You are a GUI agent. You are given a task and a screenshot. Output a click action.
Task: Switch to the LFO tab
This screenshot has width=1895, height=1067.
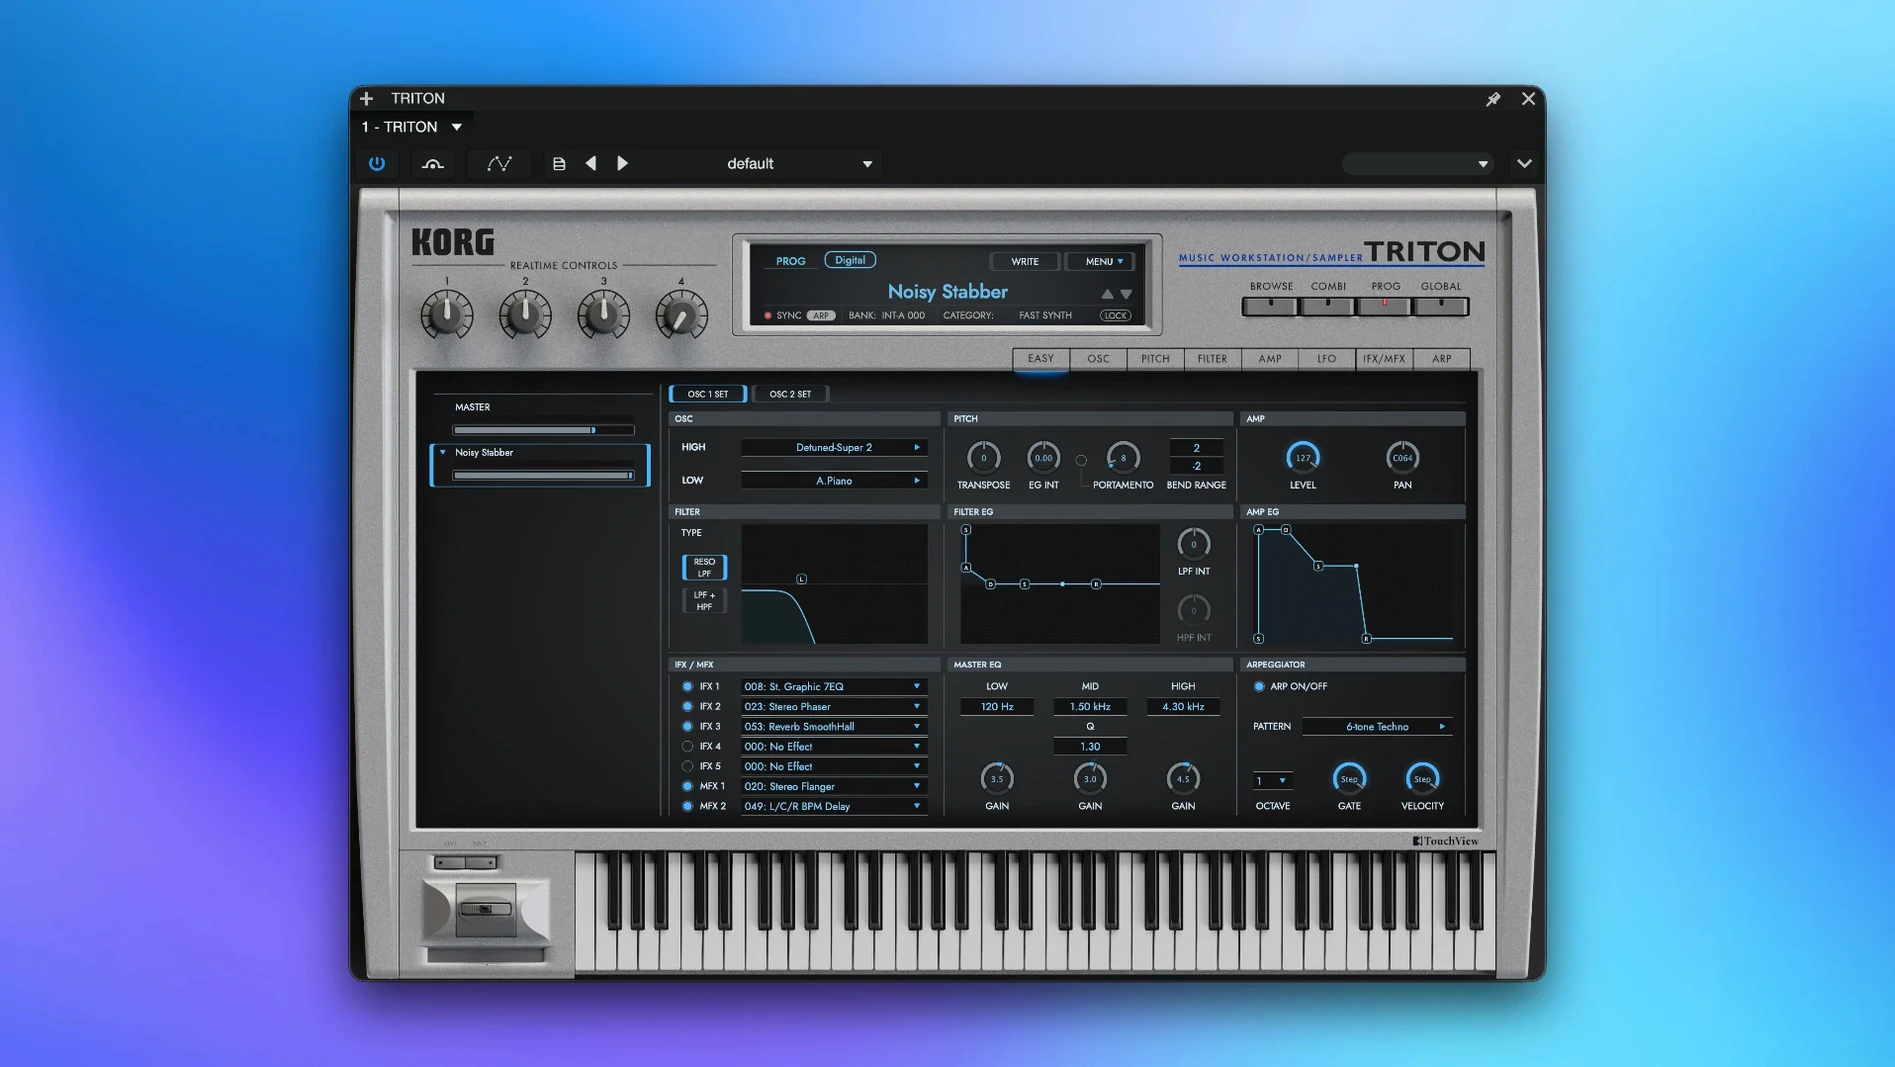point(1326,359)
